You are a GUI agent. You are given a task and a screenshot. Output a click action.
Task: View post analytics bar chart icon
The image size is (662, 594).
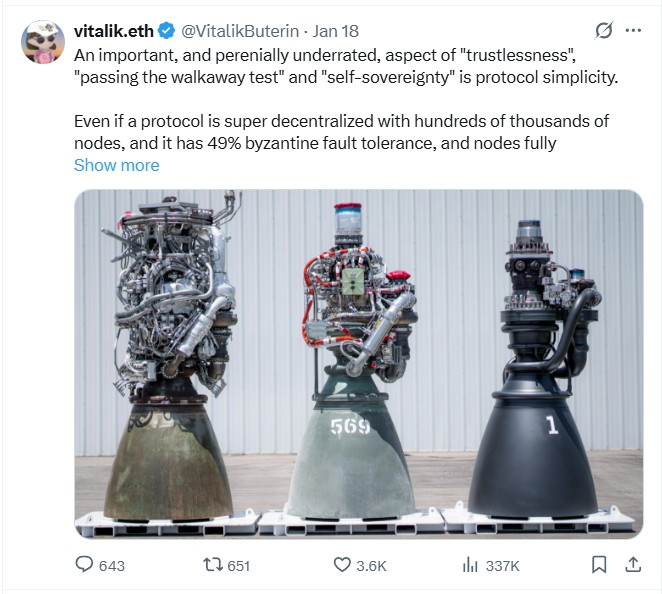pyautogui.click(x=470, y=564)
